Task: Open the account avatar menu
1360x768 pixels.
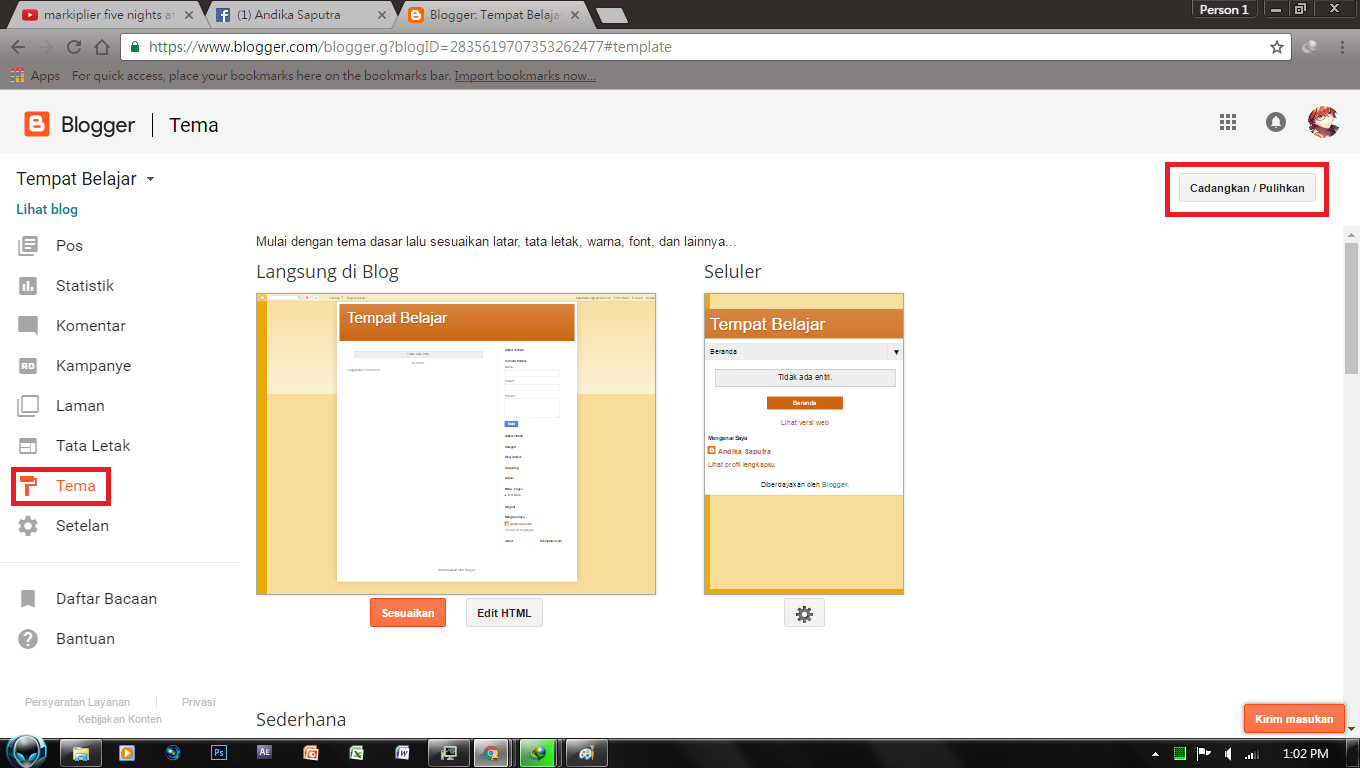Action: click(x=1324, y=122)
